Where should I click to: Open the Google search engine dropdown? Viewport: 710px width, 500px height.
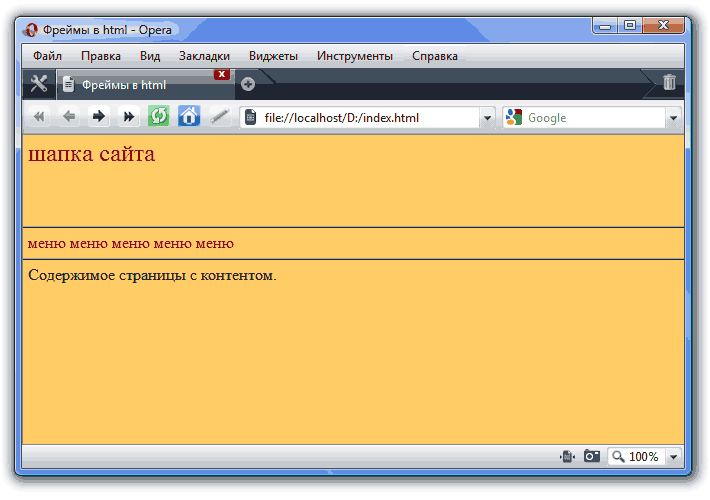click(x=514, y=118)
